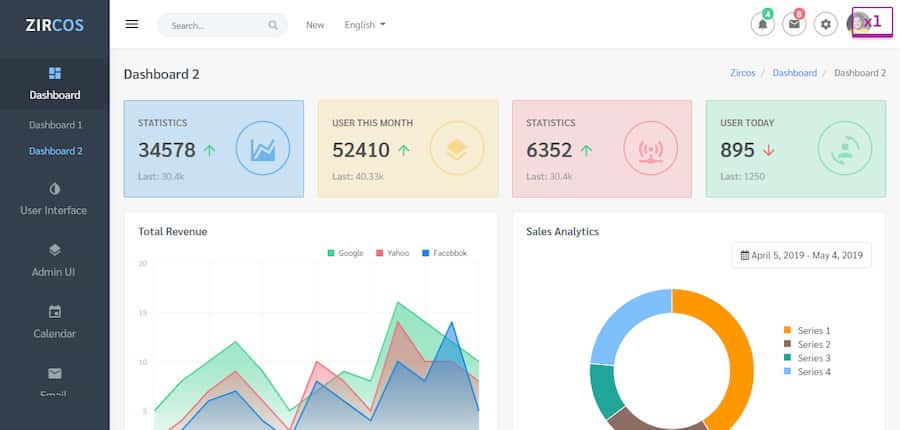Viewport: 900px width, 430px height.
Task: Toggle the Series 3 teal legend swatch
Action: click(x=788, y=358)
